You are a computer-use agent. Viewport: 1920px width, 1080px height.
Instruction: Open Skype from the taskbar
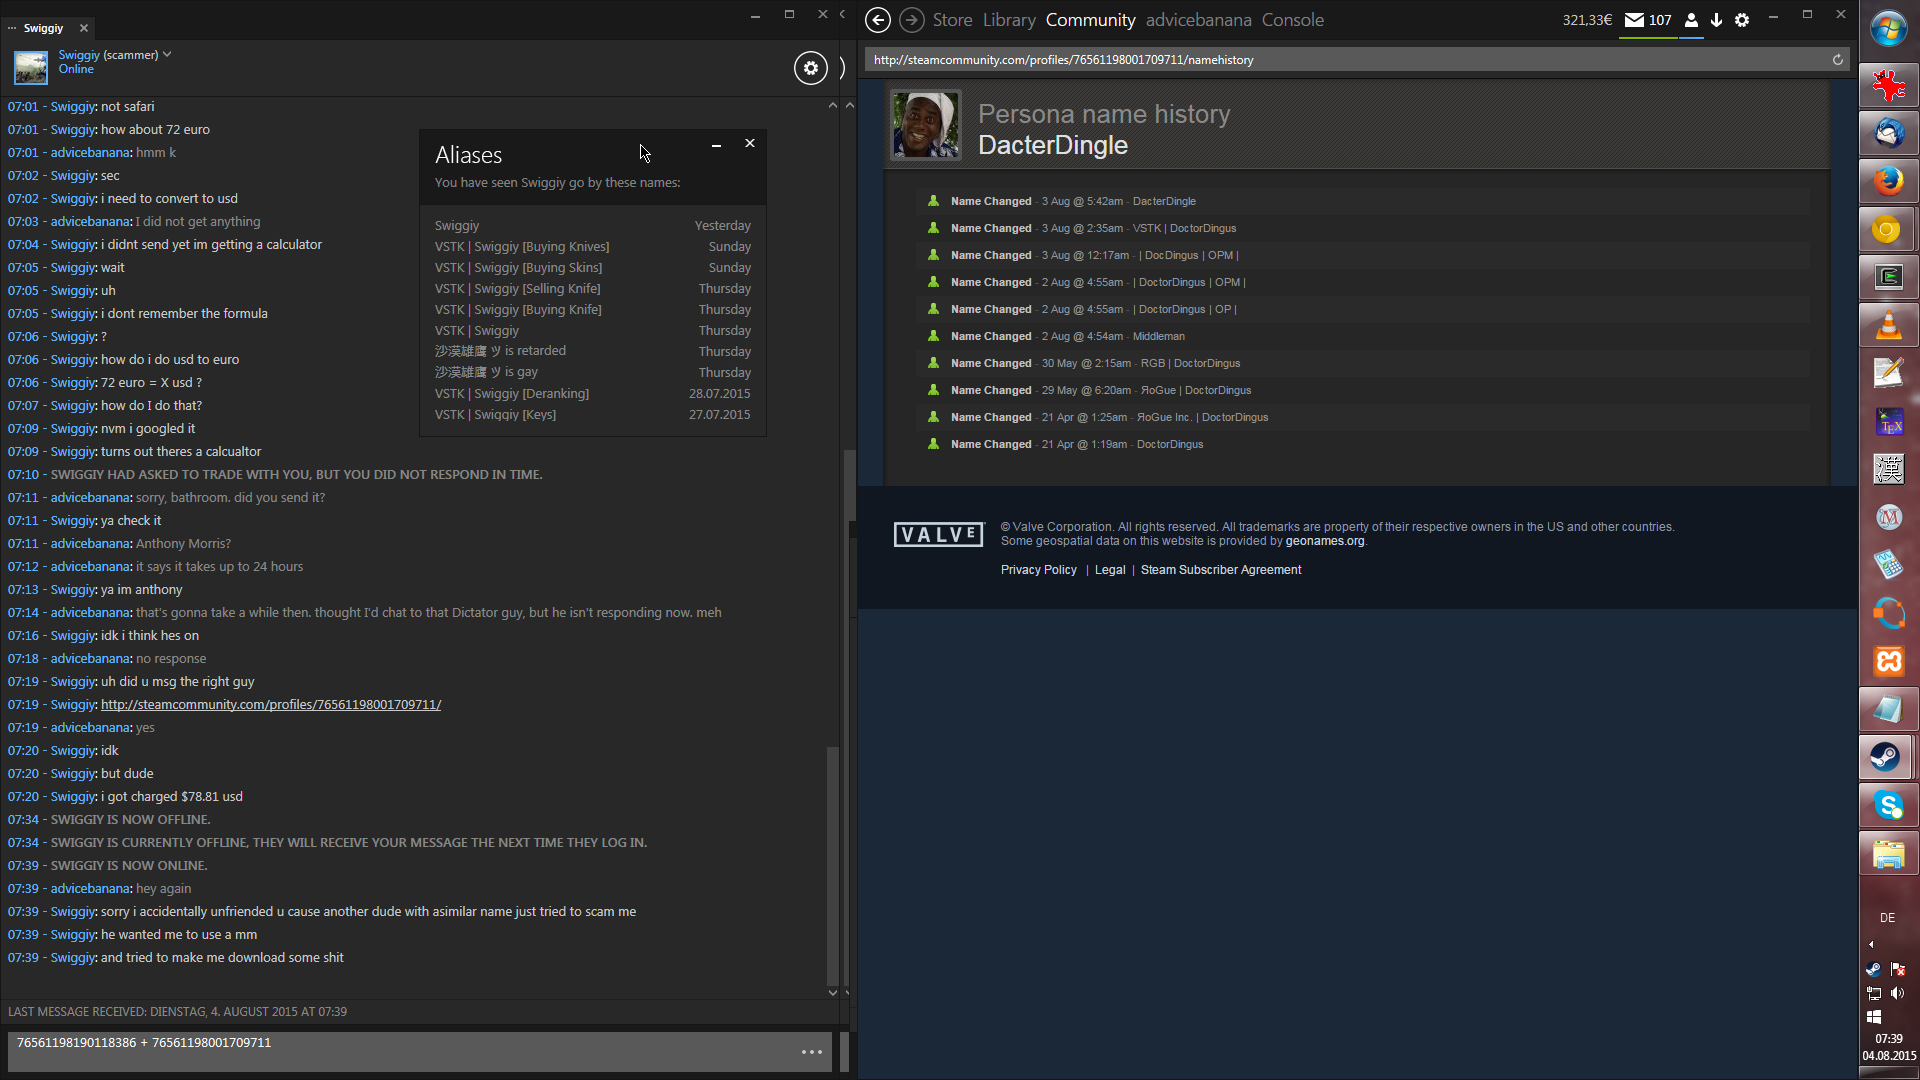coord(1887,805)
